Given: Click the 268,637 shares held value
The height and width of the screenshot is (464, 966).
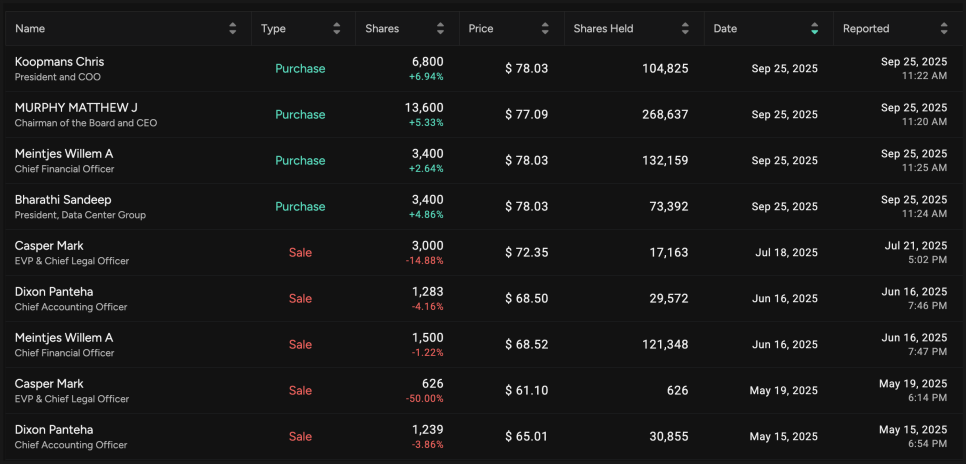Looking at the screenshot, I should 664,115.
